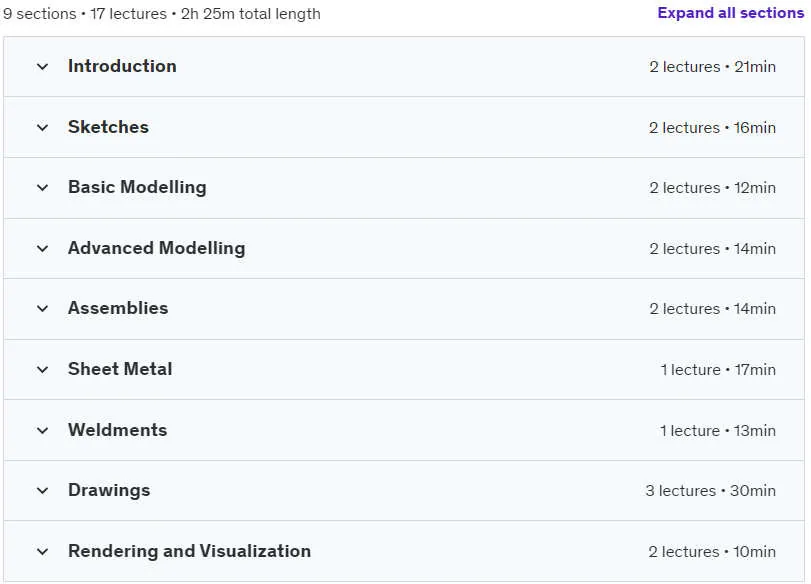Expand the Sheet Metal chevron arrow

[42, 370]
